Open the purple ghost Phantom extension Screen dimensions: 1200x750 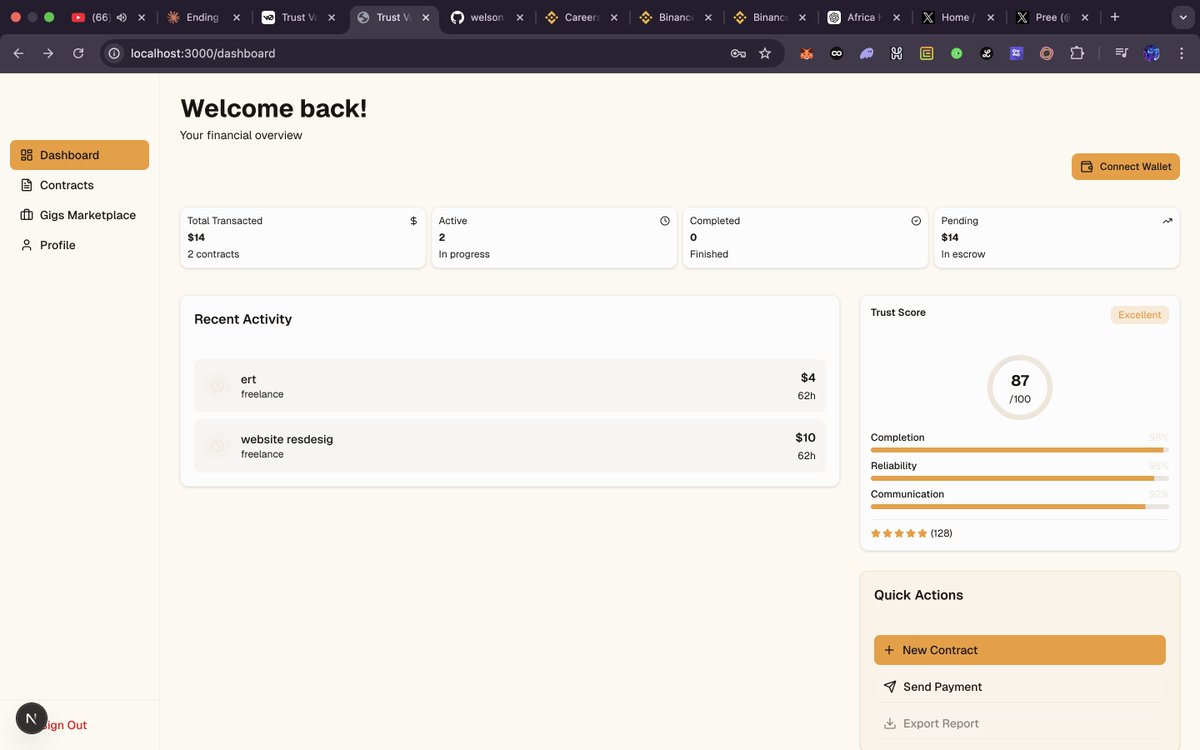(x=867, y=54)
